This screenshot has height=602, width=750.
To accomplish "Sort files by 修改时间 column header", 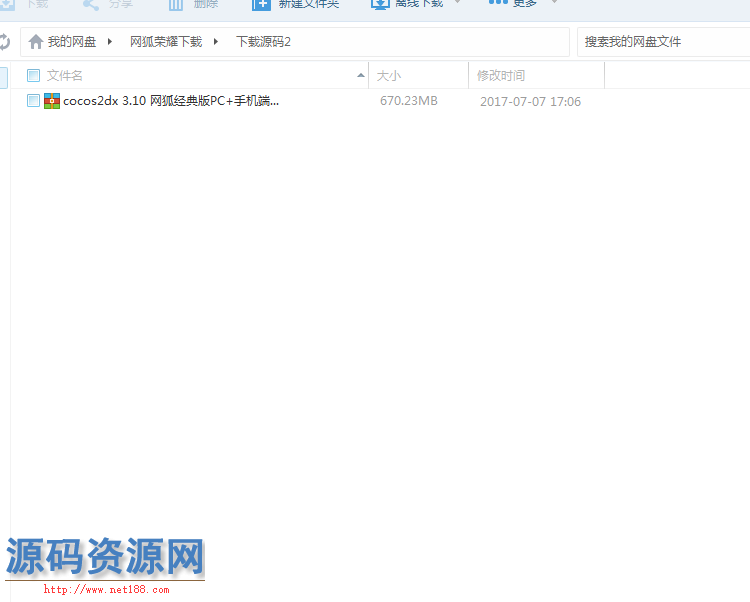I will tap(501, 76).
